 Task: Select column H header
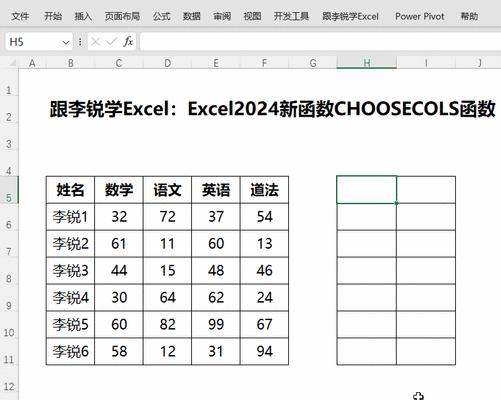pos(367,63)
